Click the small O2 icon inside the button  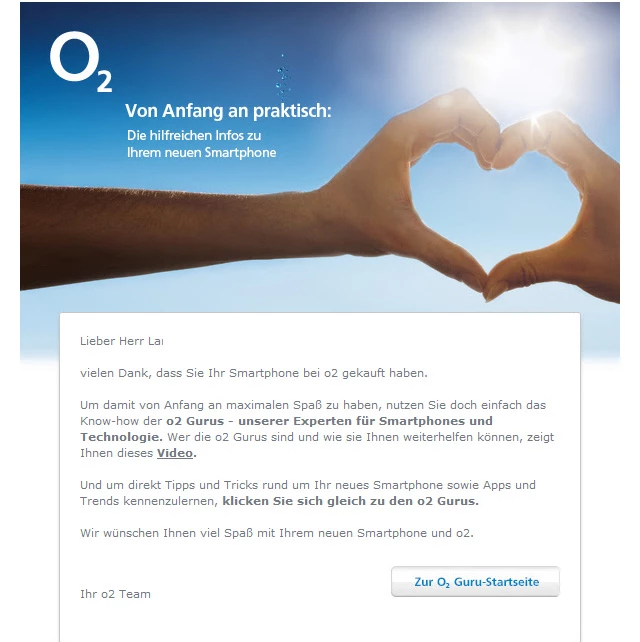pos(443,582)
